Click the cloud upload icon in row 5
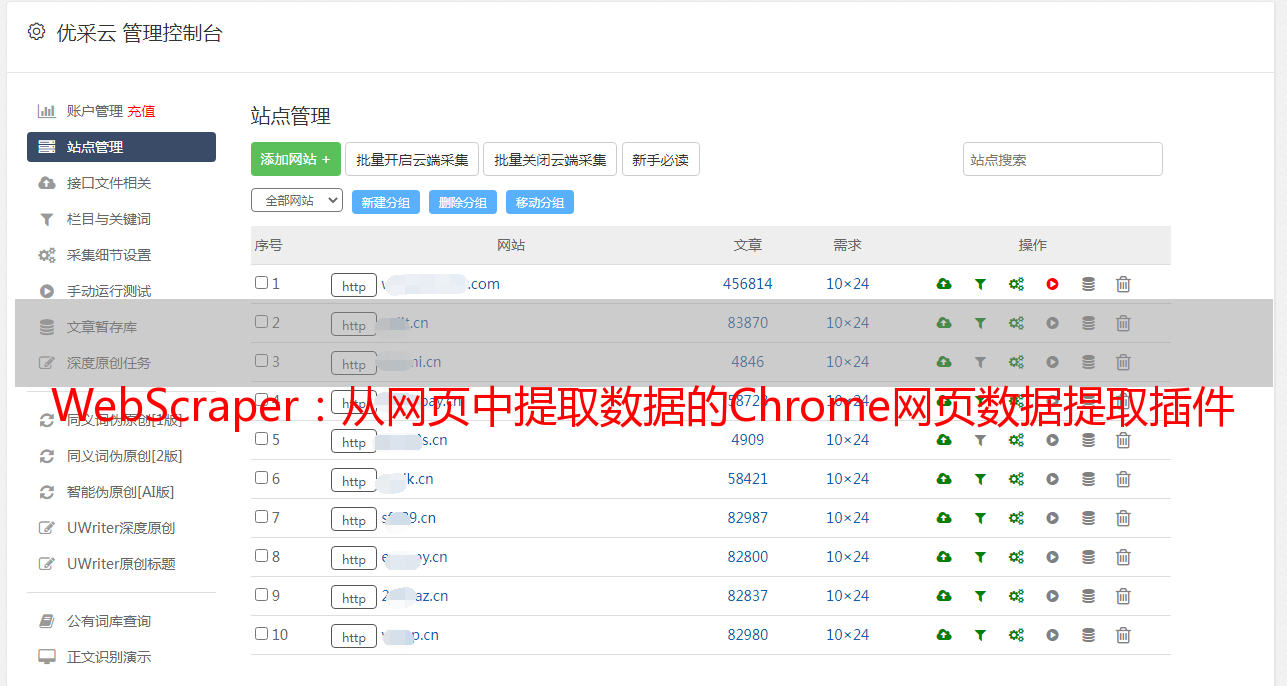 pos(944,440)
